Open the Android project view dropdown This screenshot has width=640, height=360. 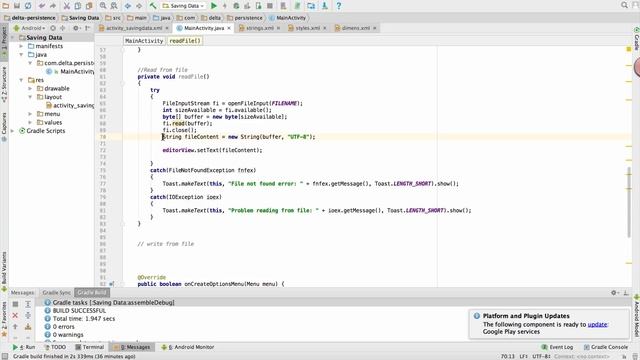[29, 28]
